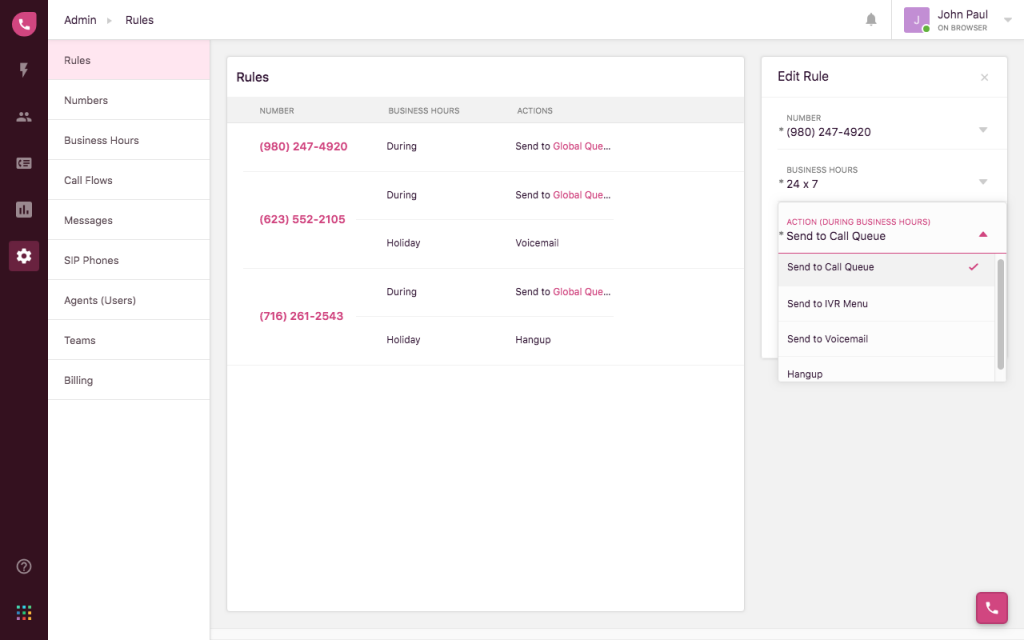Click the keypad/card icon in the sidebar
Image resolution: width=1024 pixels, height=640 pixels.
(x=23, y=163)
